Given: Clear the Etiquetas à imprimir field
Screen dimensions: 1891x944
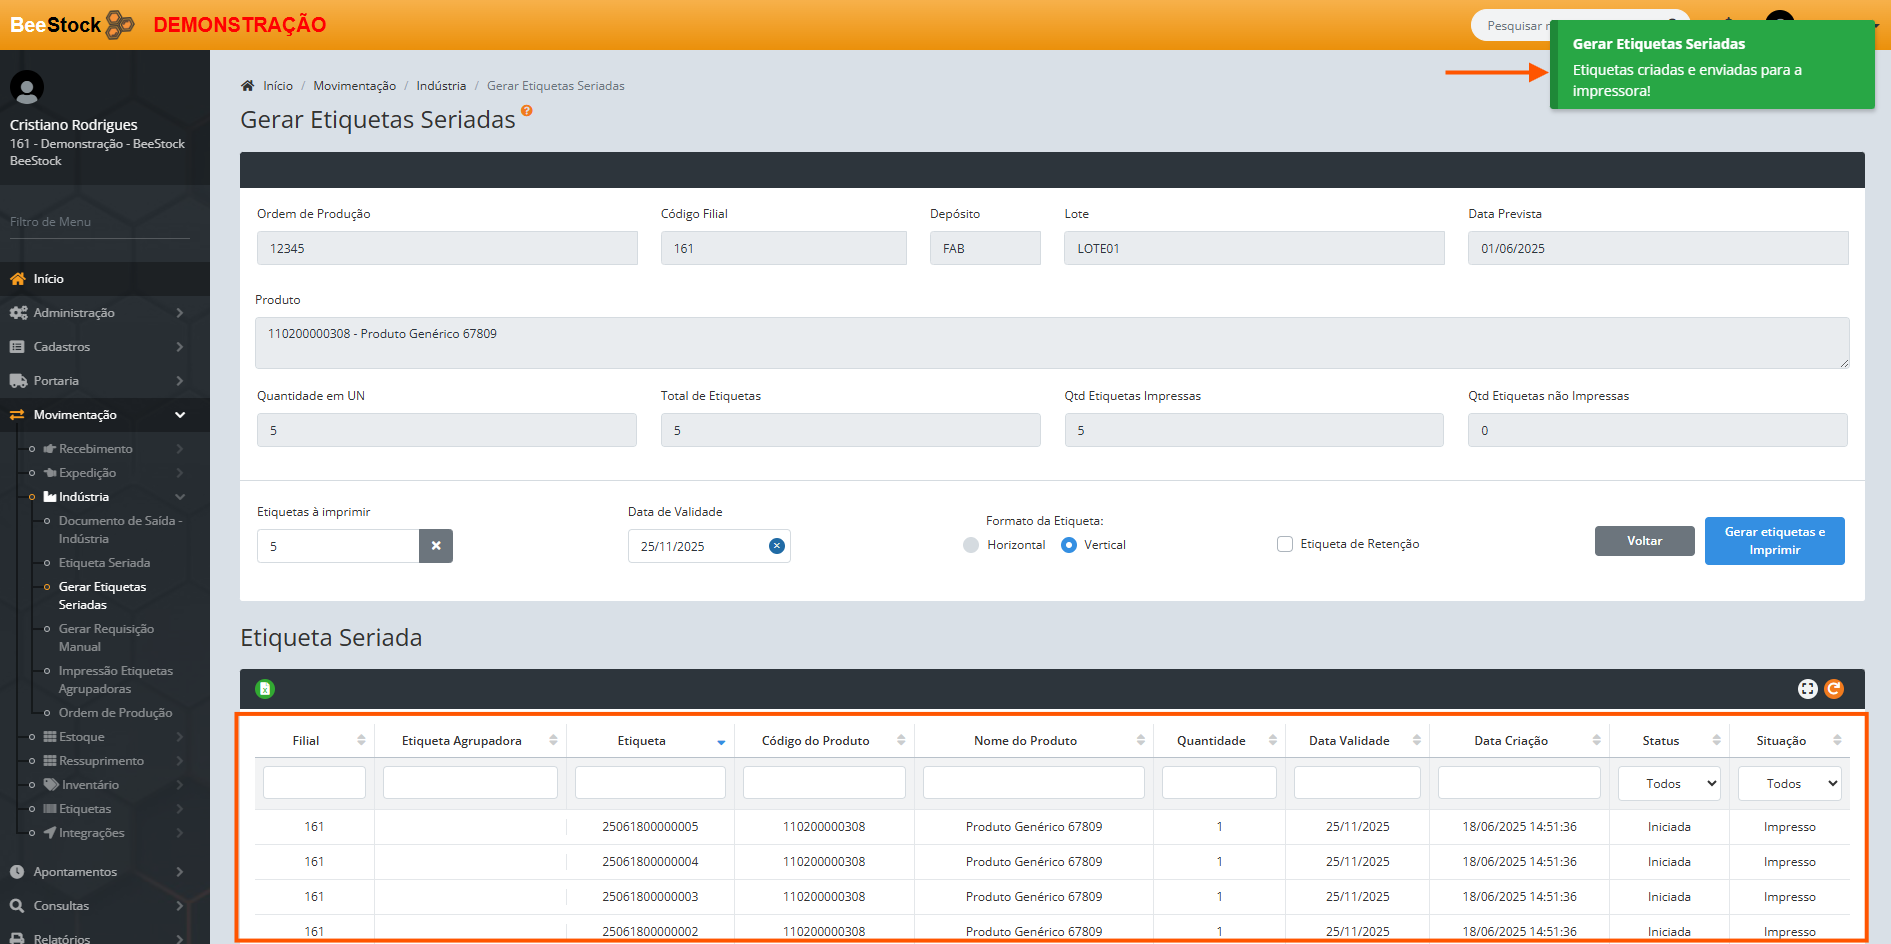Looking at the screenshot, I should (436, 546).
